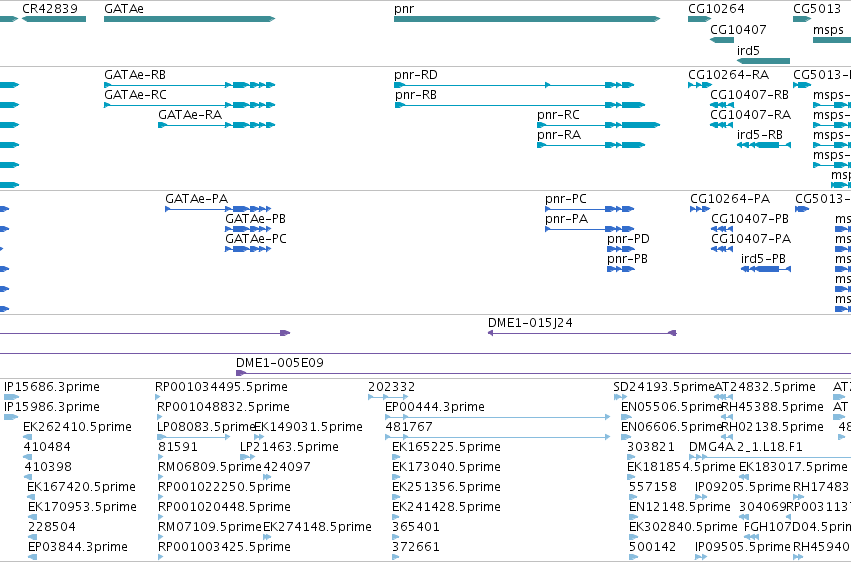Click the CG10407-PA protein label

click(751, 239)
